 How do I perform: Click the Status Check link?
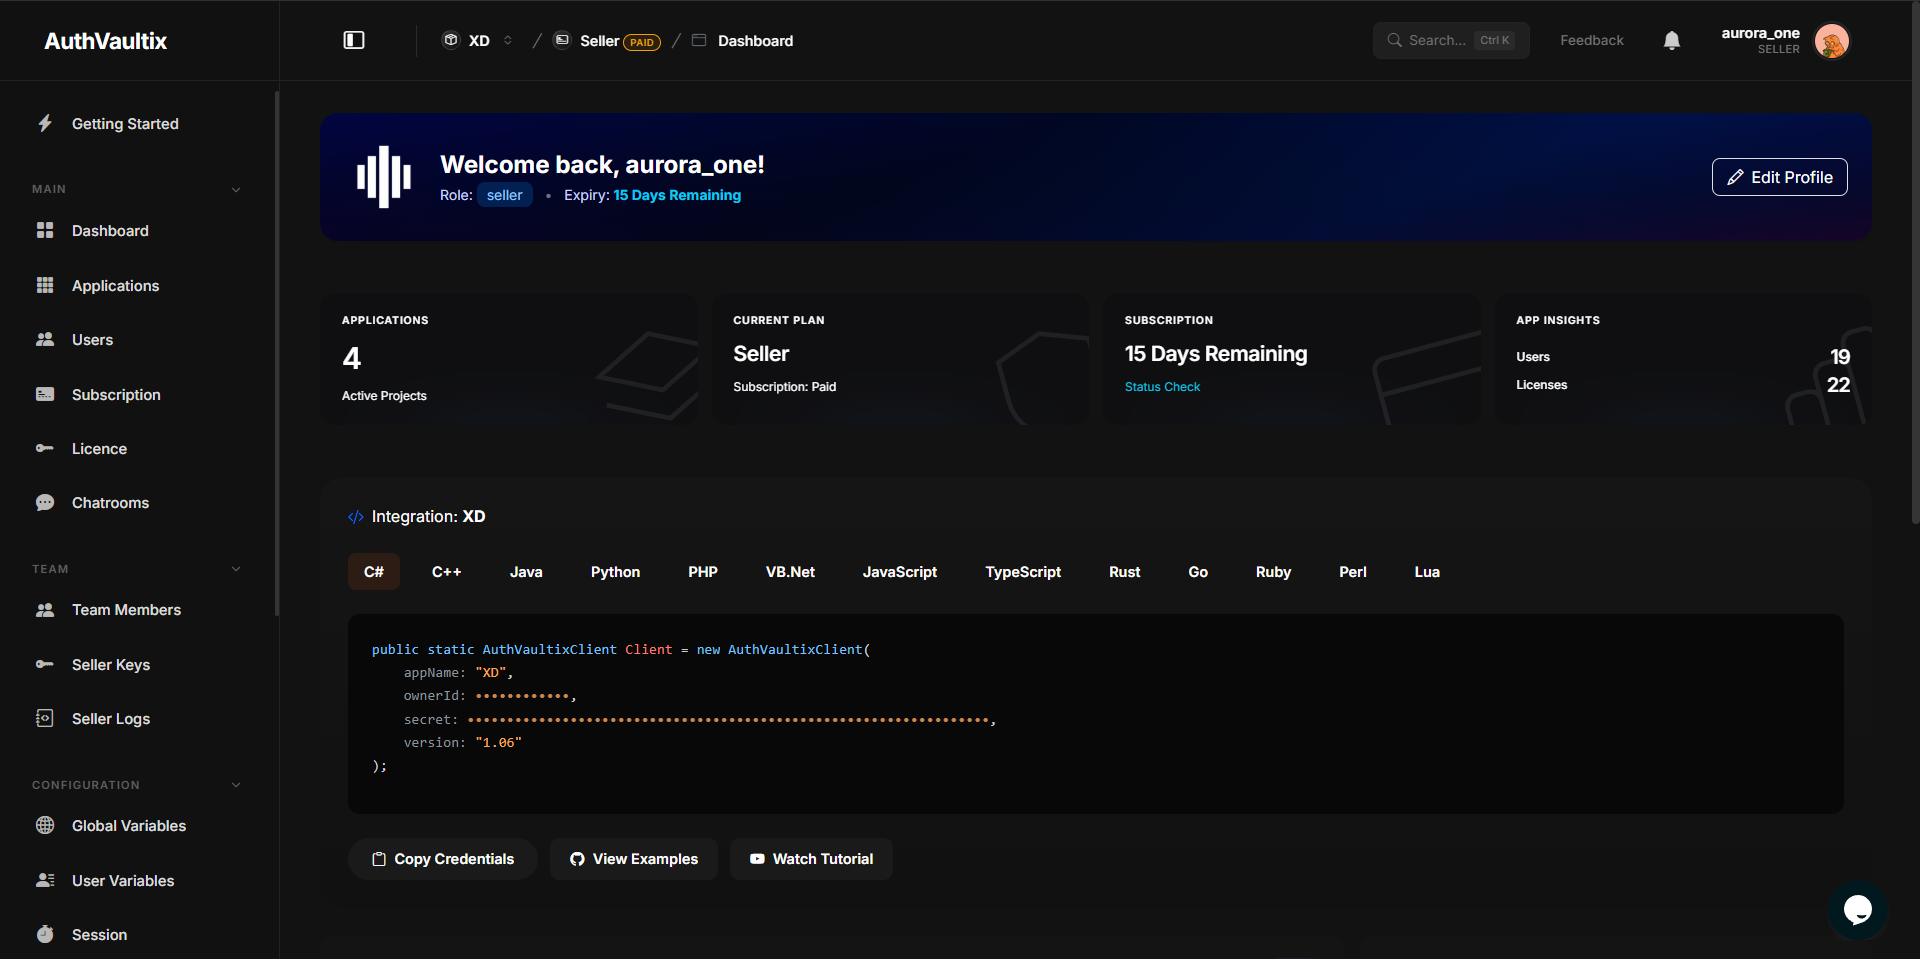1162,387
